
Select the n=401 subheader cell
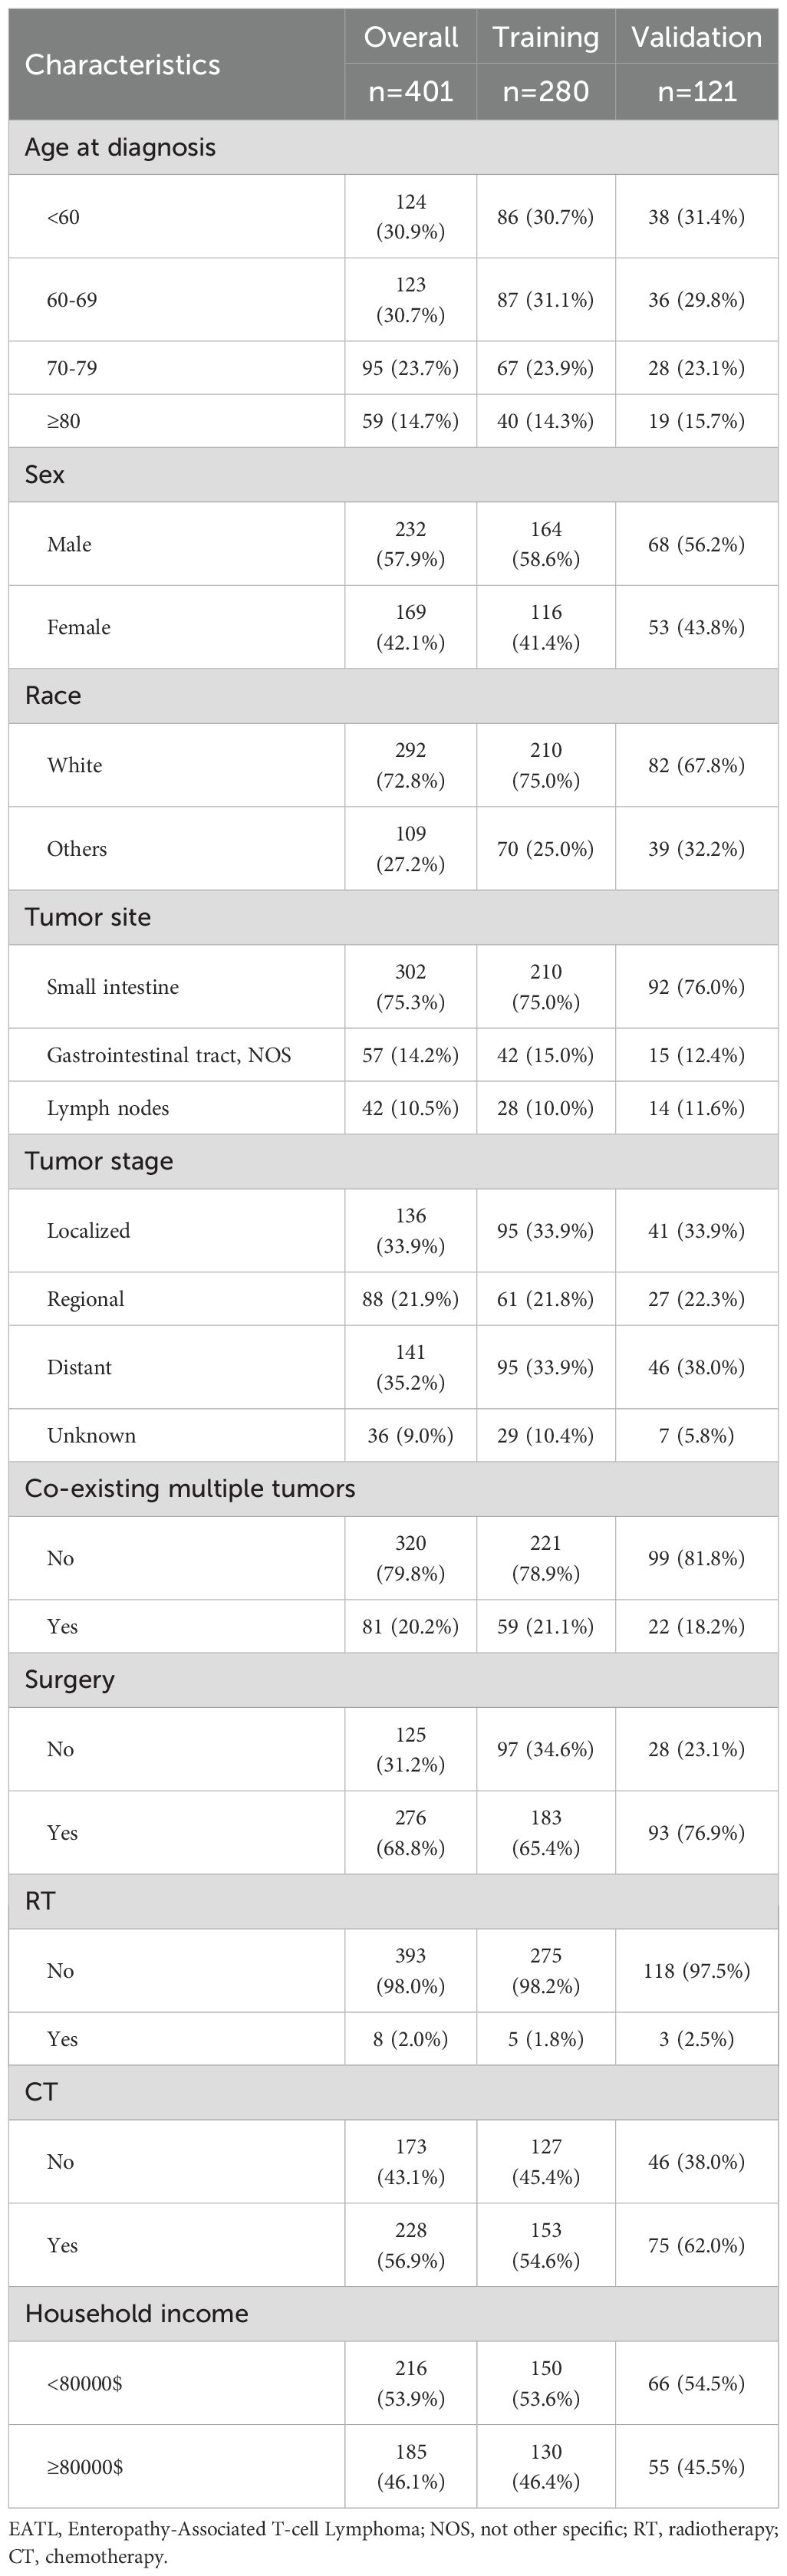pos(410,92)
